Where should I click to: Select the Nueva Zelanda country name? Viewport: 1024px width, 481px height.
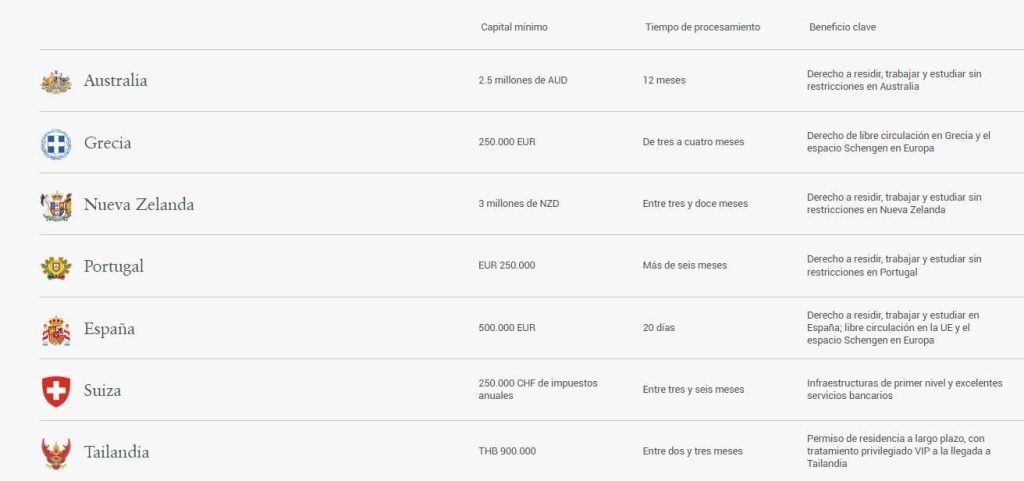[138, 204]
